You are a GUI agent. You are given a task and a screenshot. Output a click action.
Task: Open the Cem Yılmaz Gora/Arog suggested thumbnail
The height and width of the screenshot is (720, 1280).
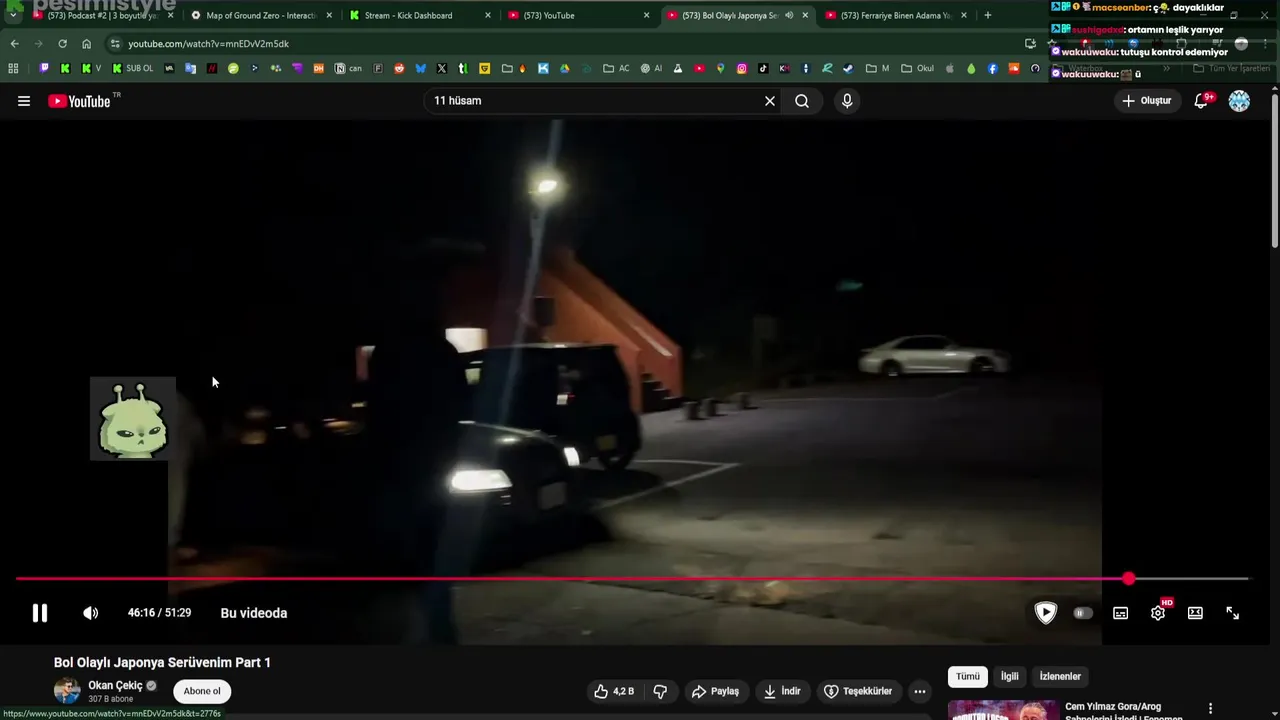pos(1003,710)
